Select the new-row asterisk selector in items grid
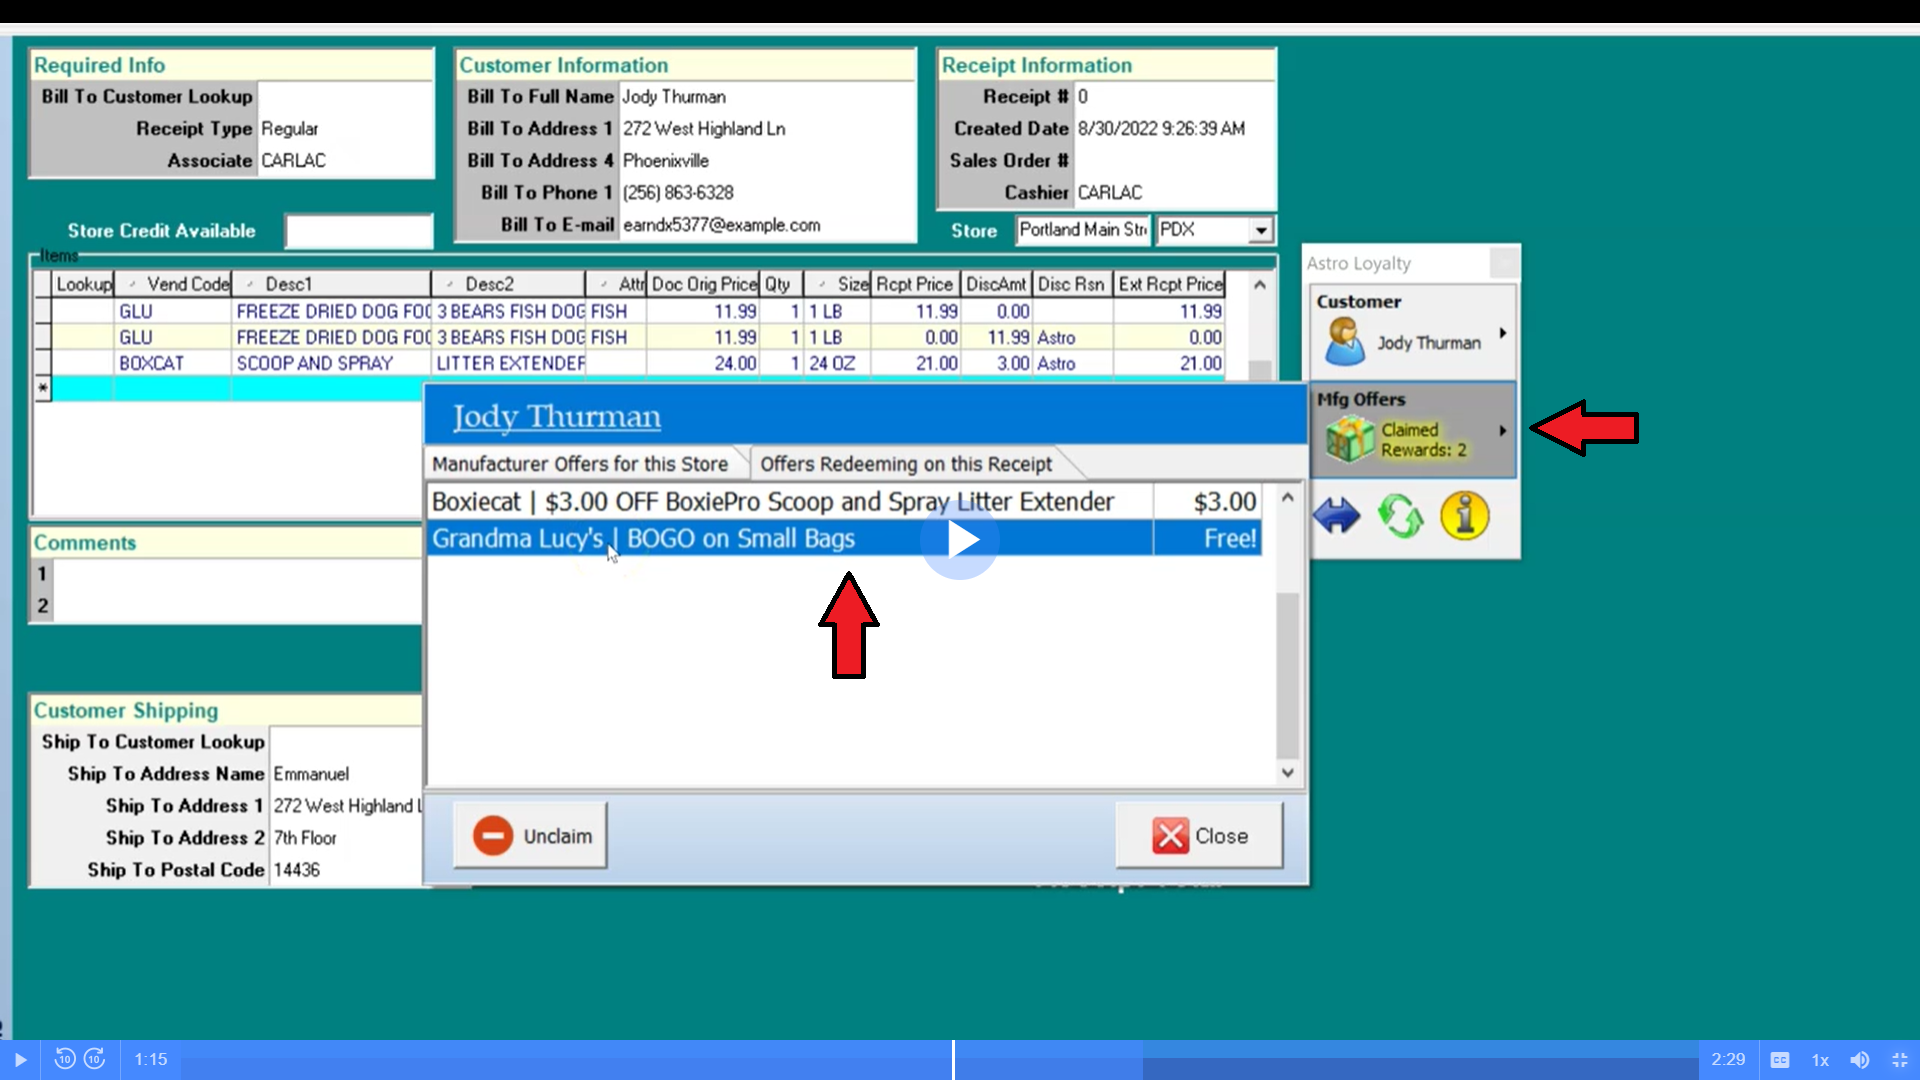This screenshot has height=1080, width=1920. point(42,388)
